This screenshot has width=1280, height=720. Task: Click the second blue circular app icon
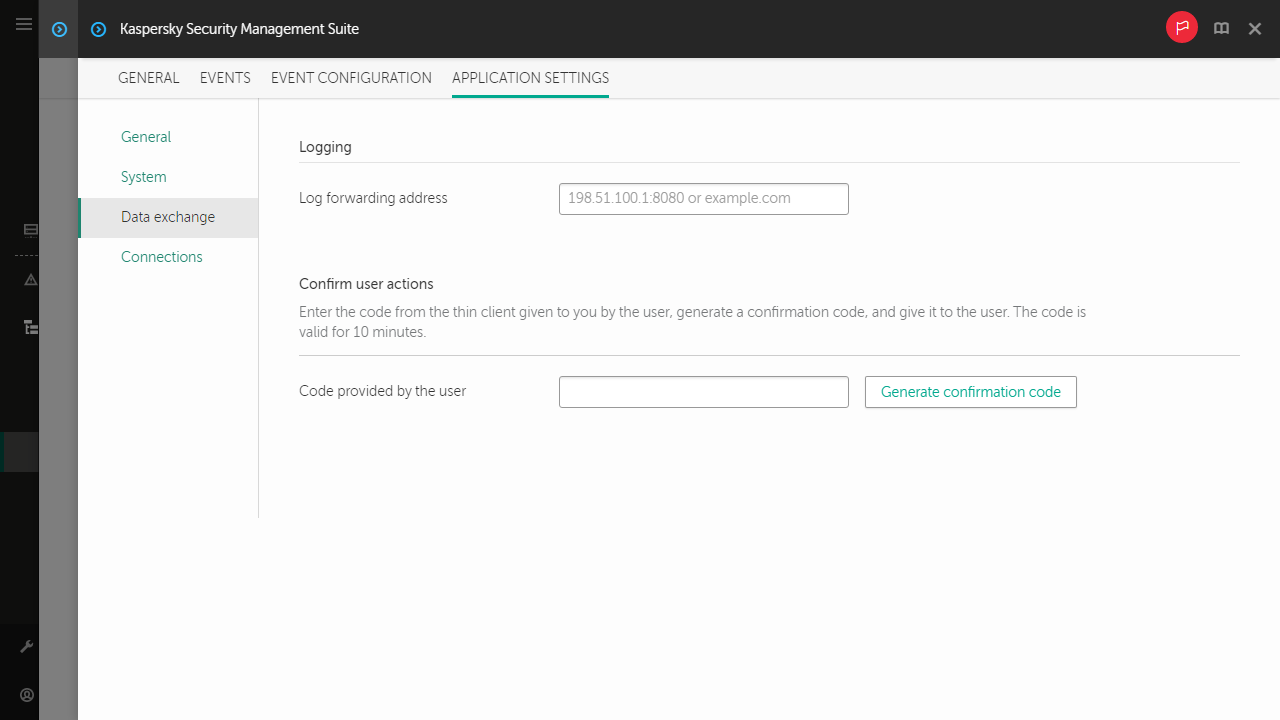click(98, 29)
